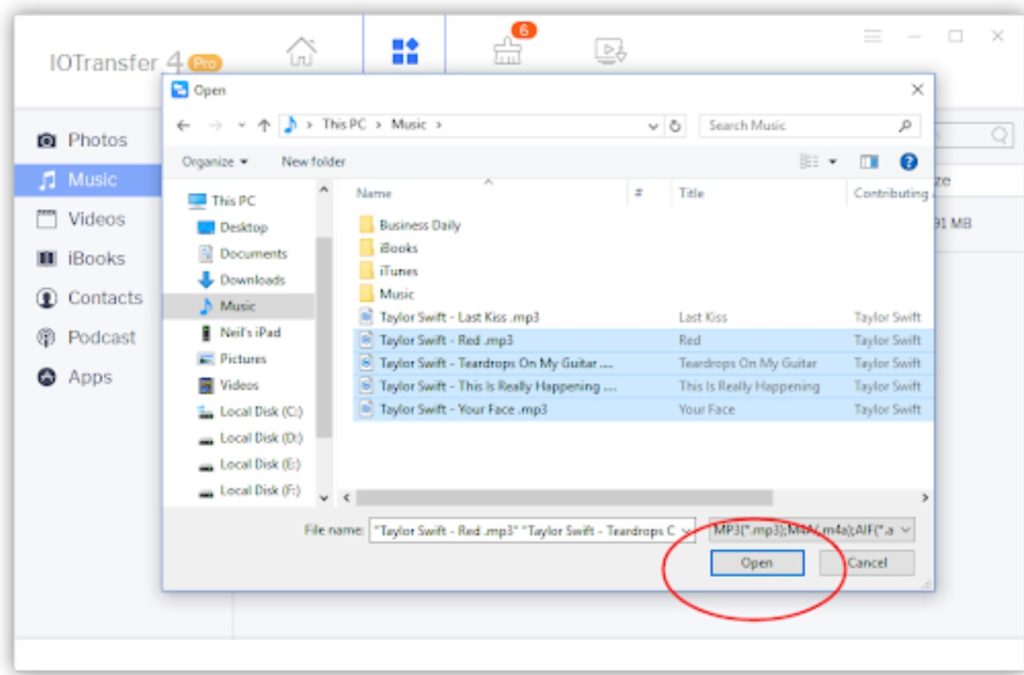Open the Organize dropdown menu
Screen dimensions: 1024x675
click(x=215, y=161)
